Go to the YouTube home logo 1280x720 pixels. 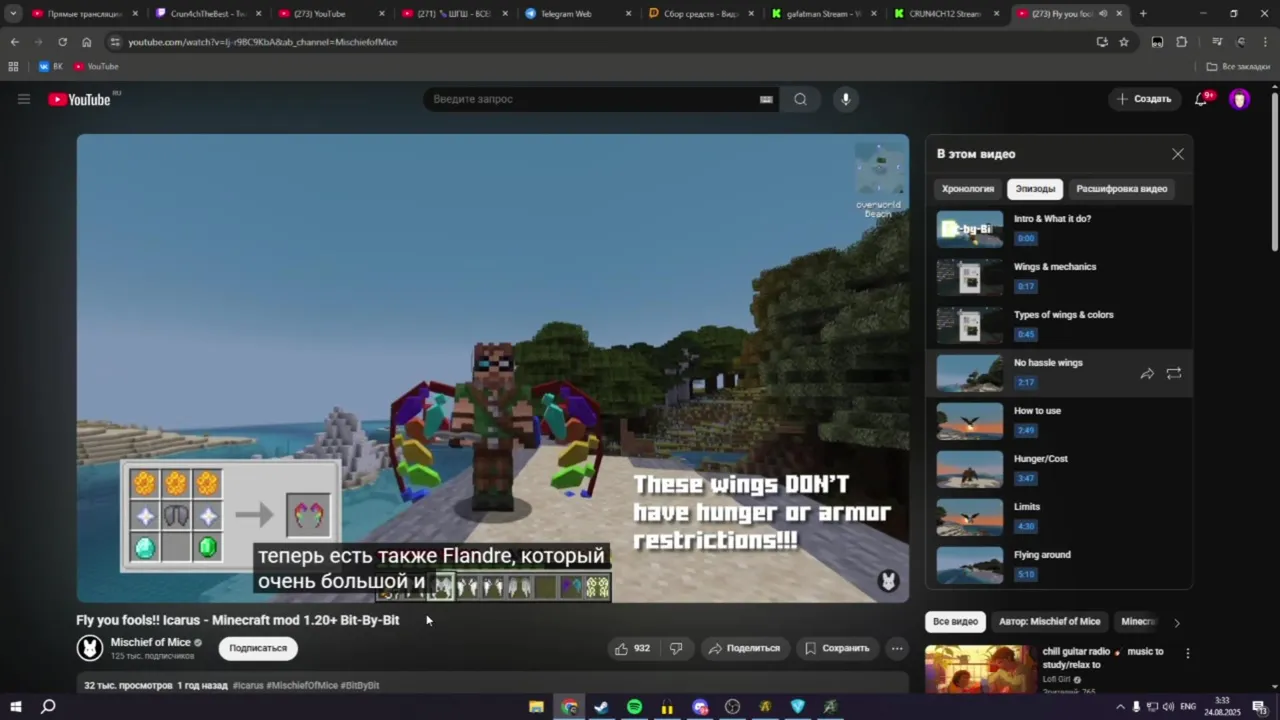[80, 99]
